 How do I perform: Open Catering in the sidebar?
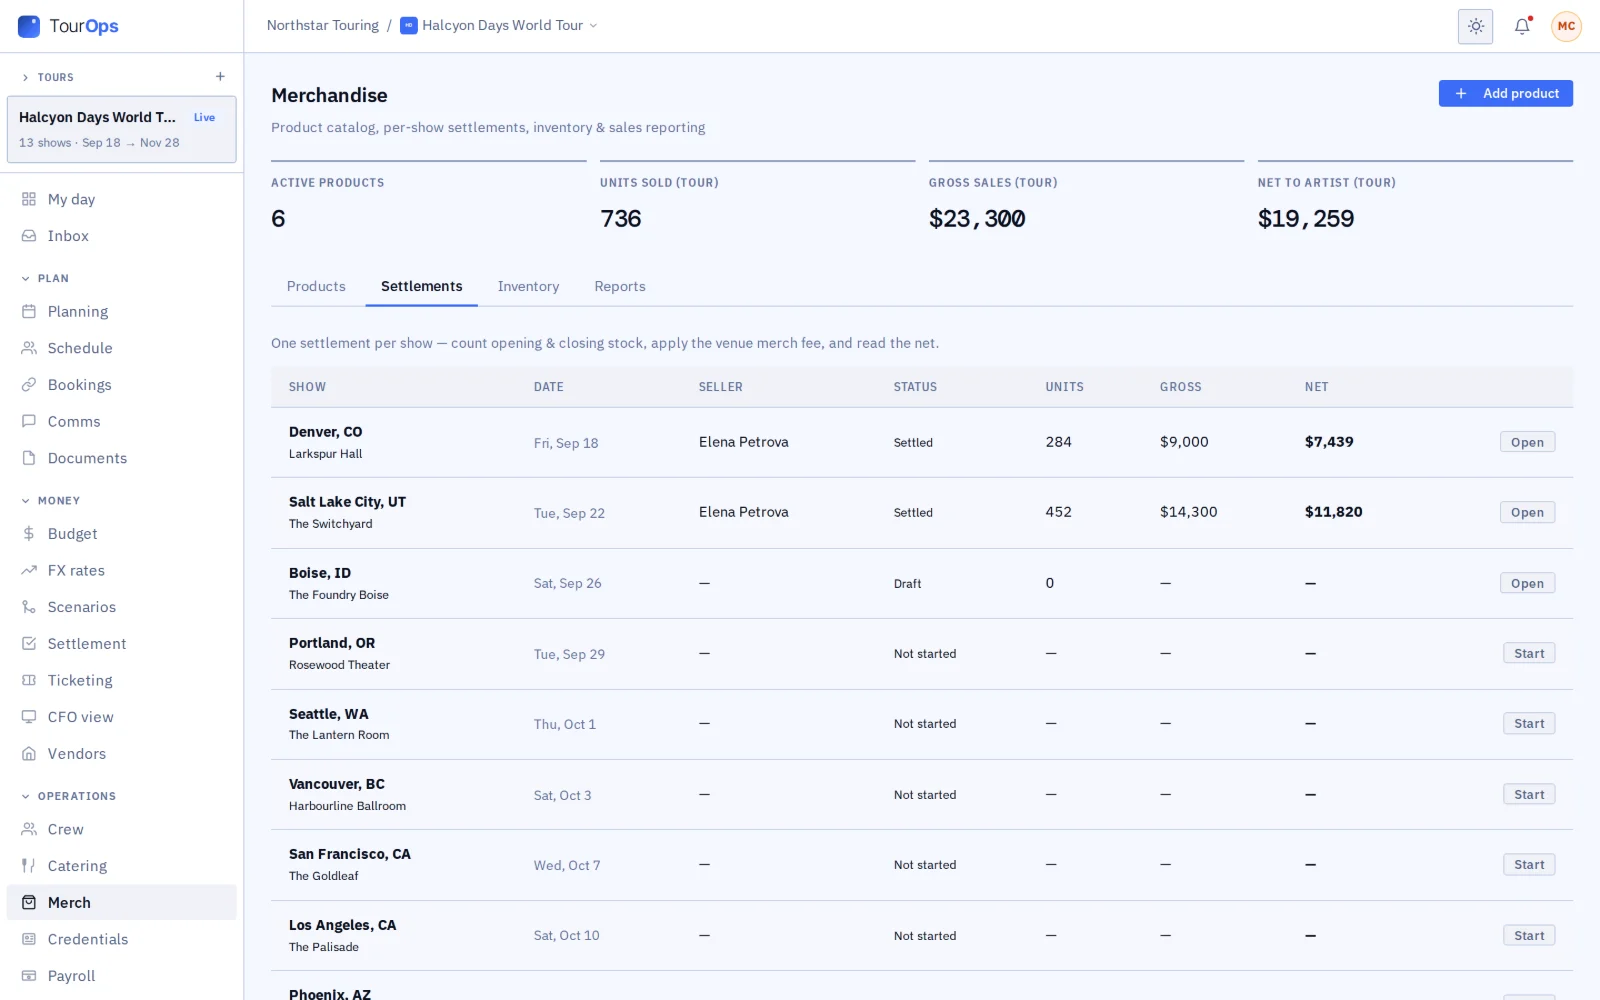tap(121, 866)
